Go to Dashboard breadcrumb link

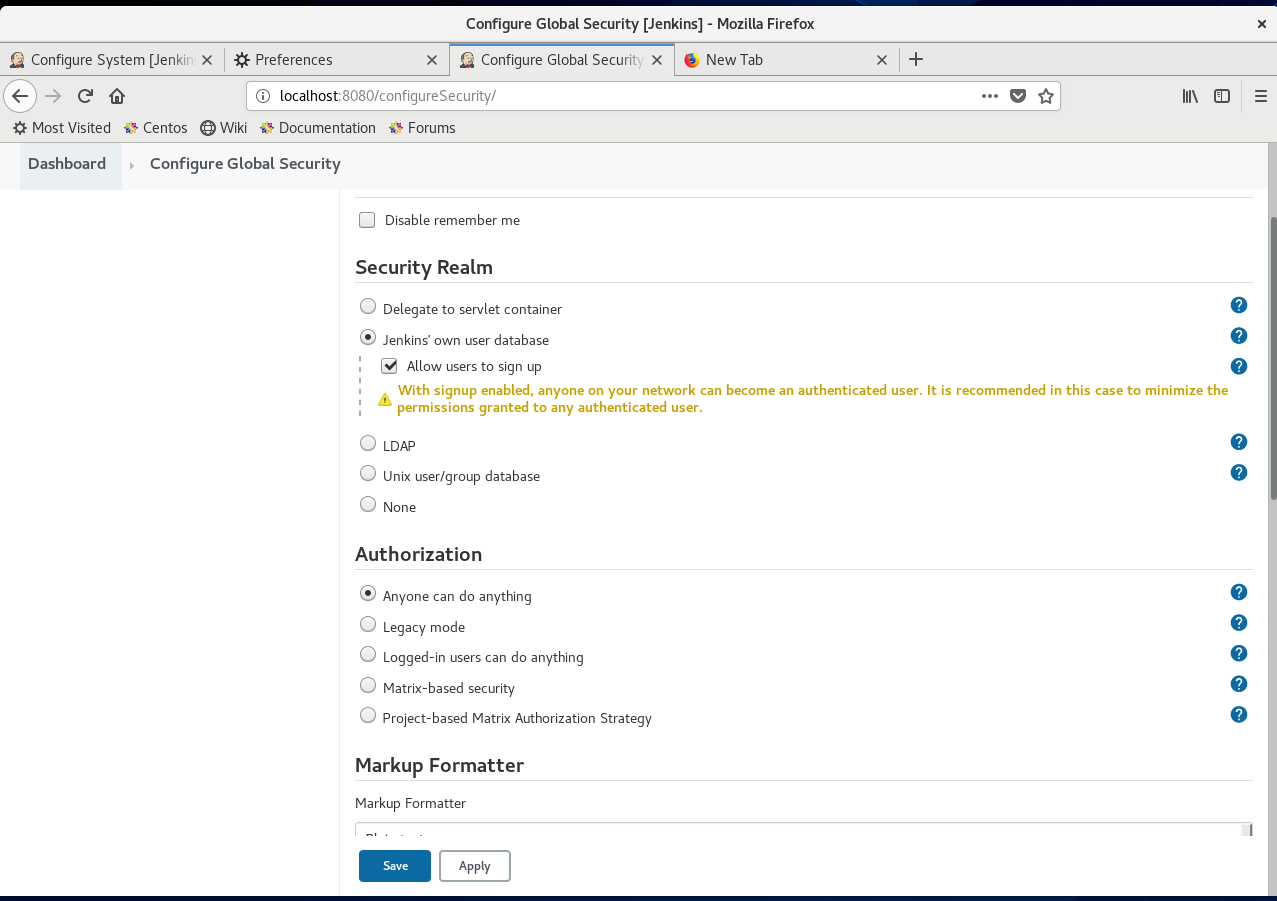pyautogui.click(x=67, y=164)
